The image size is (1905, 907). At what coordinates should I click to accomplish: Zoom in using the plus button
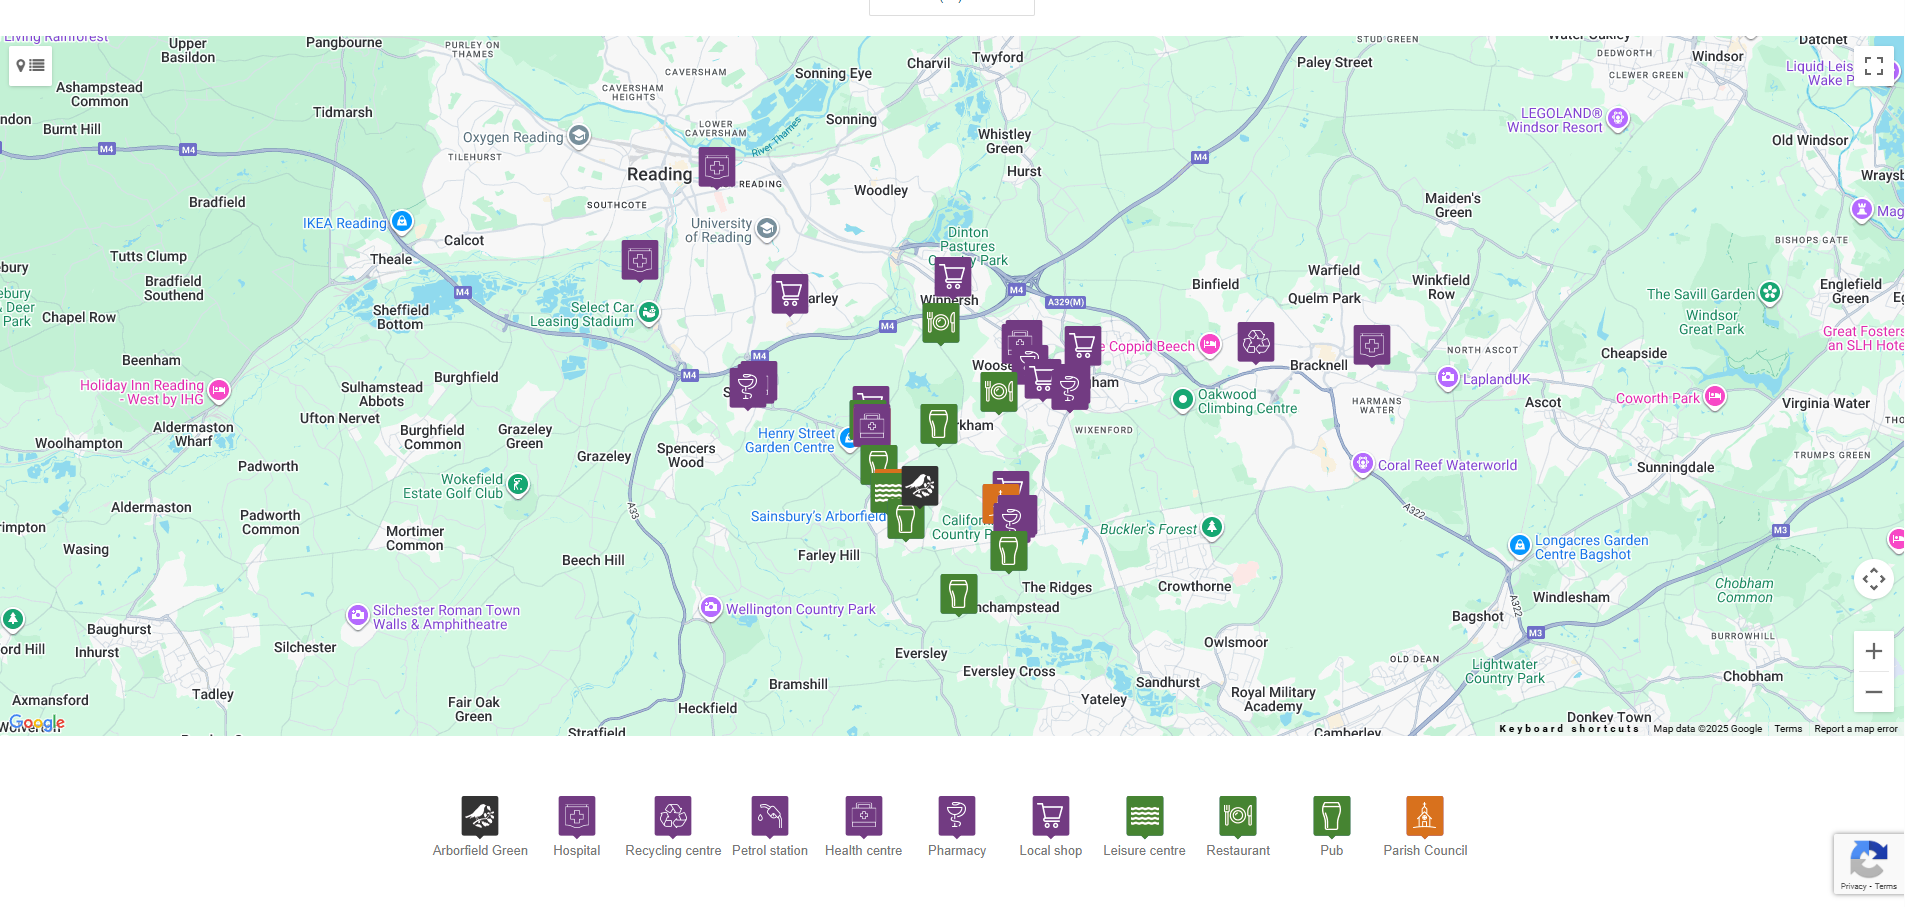(x=1874, y=650)
